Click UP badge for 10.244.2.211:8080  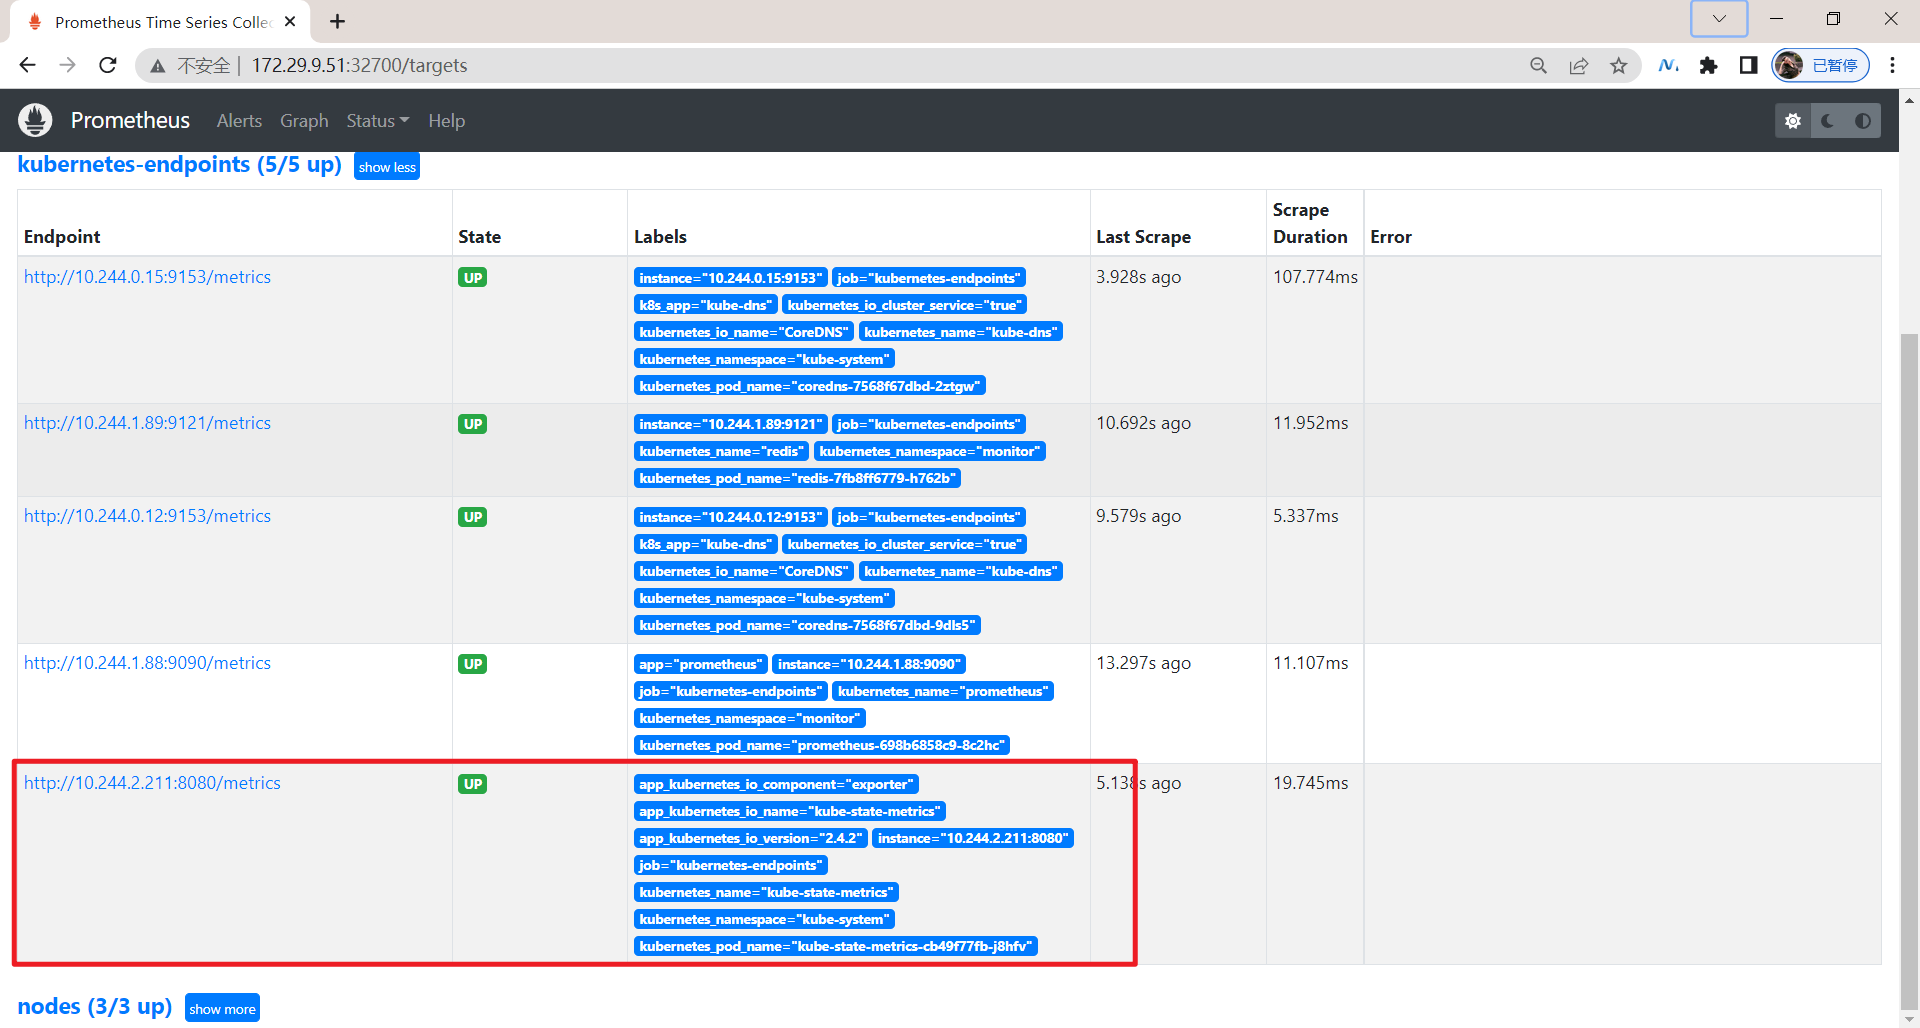pyautogui.click(x=473, y=784)
